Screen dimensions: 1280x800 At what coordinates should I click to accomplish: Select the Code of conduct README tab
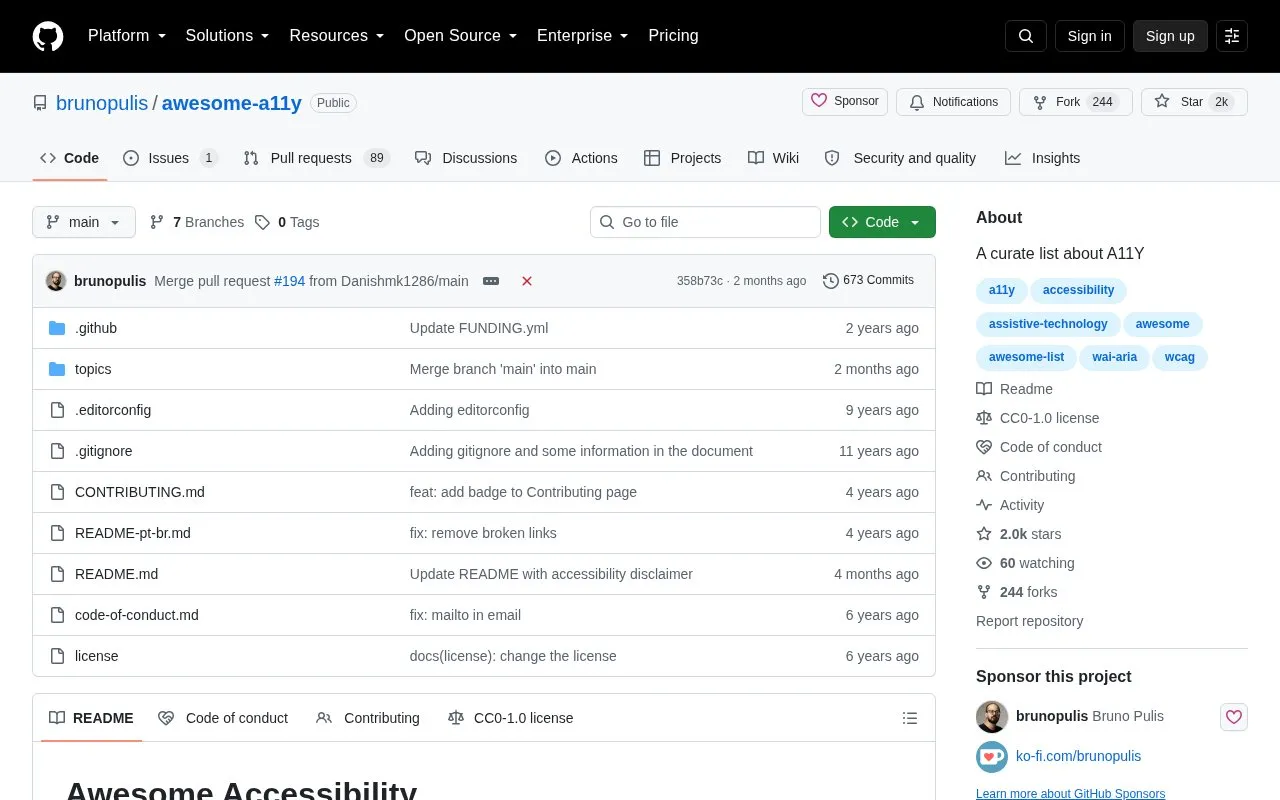coord(223,718)
